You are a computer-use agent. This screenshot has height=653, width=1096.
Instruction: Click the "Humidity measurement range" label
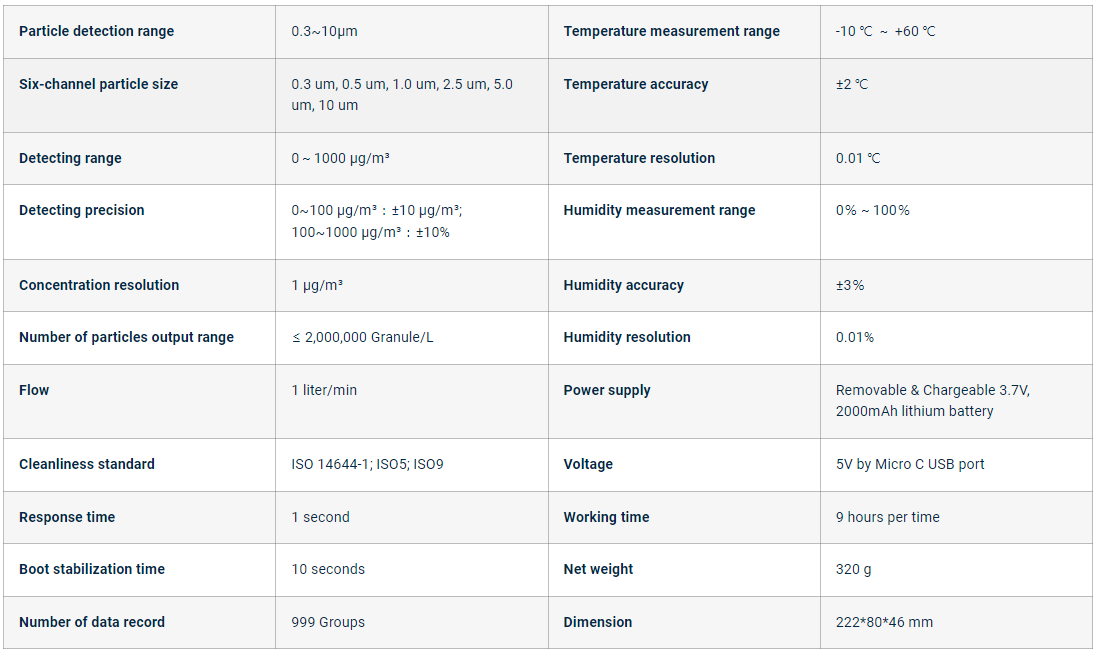(x=659, y=210)
